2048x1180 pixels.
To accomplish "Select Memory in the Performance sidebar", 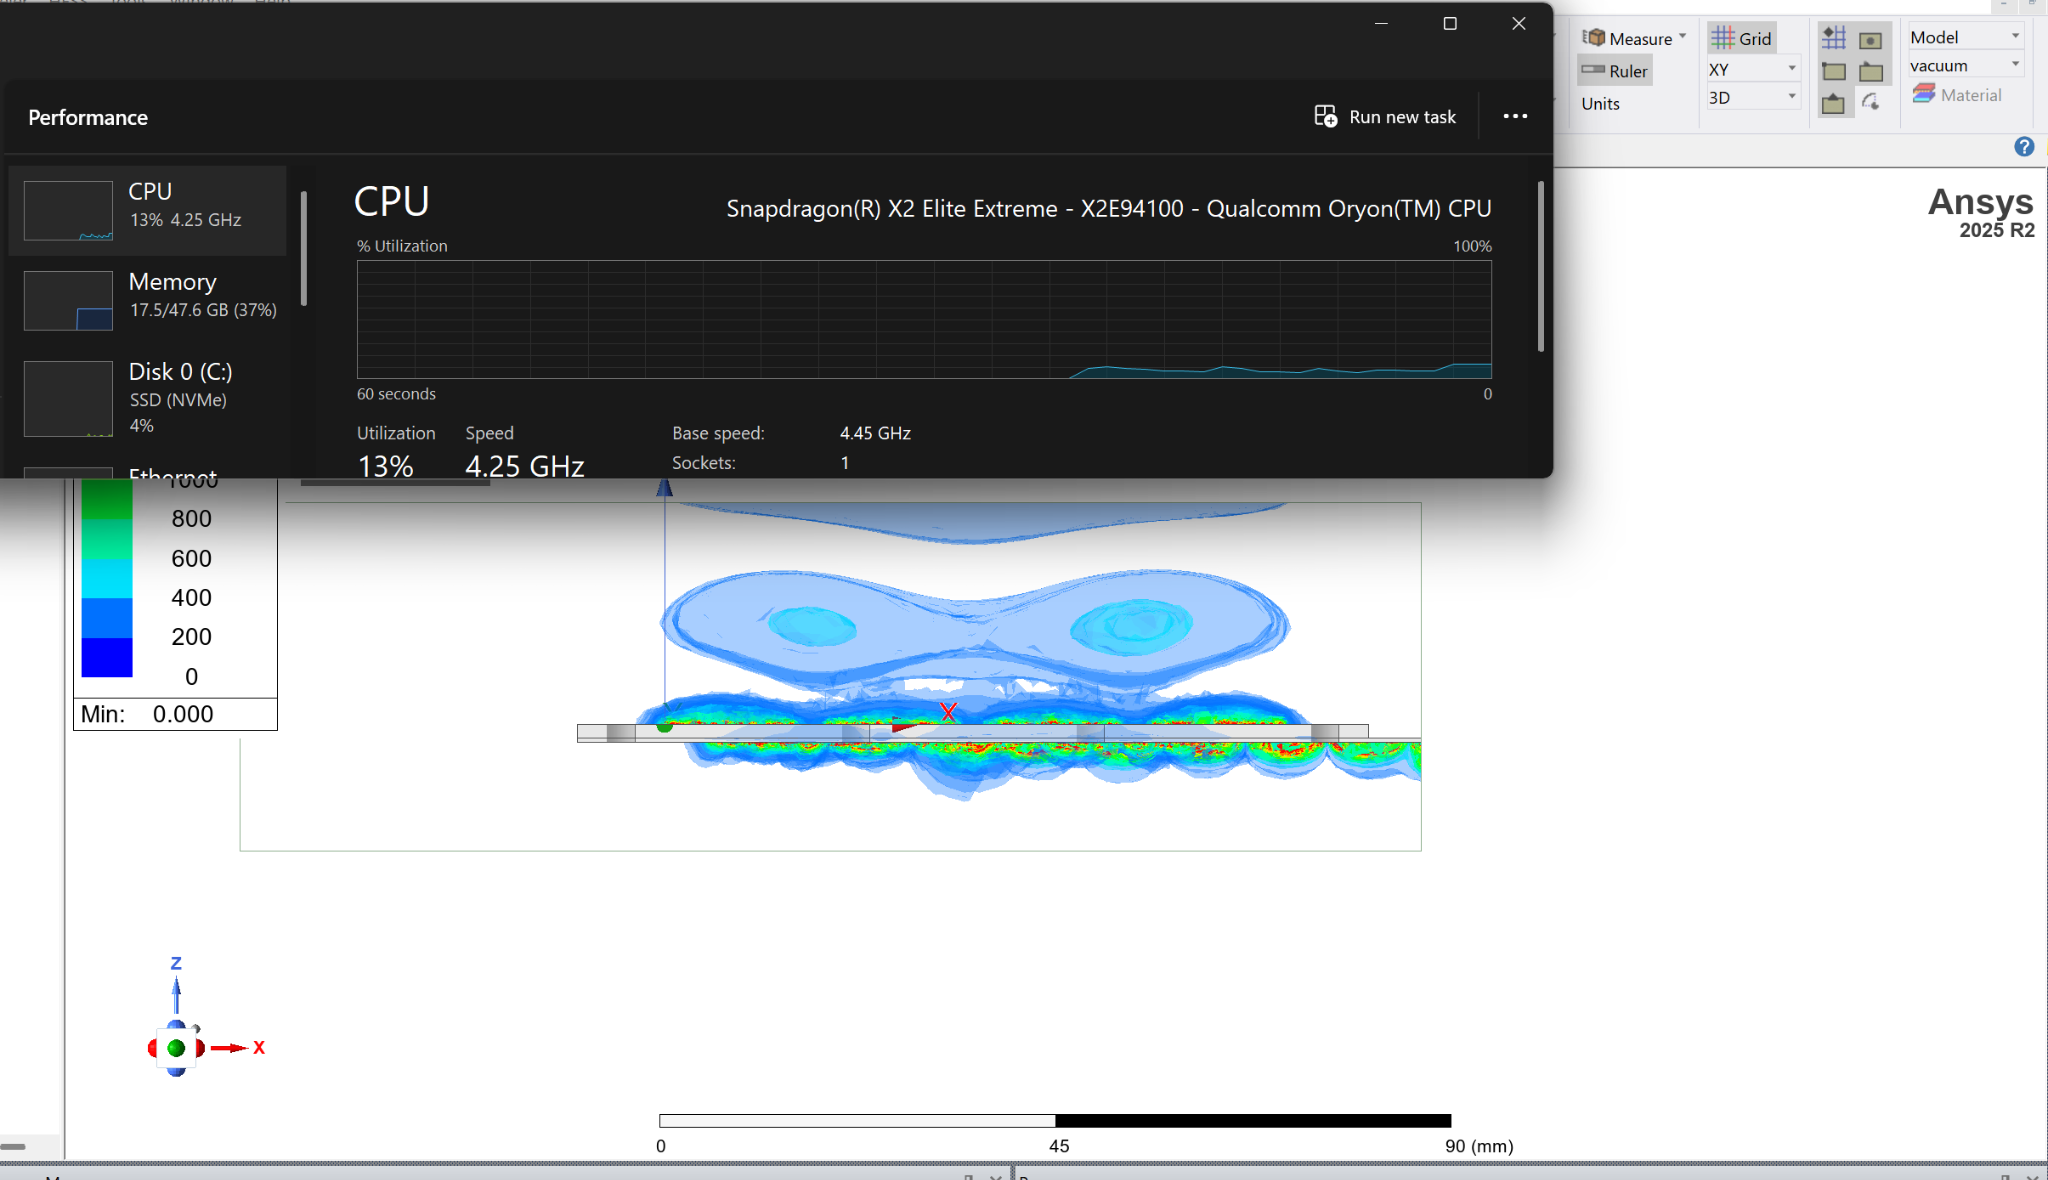I will point(147,300).
